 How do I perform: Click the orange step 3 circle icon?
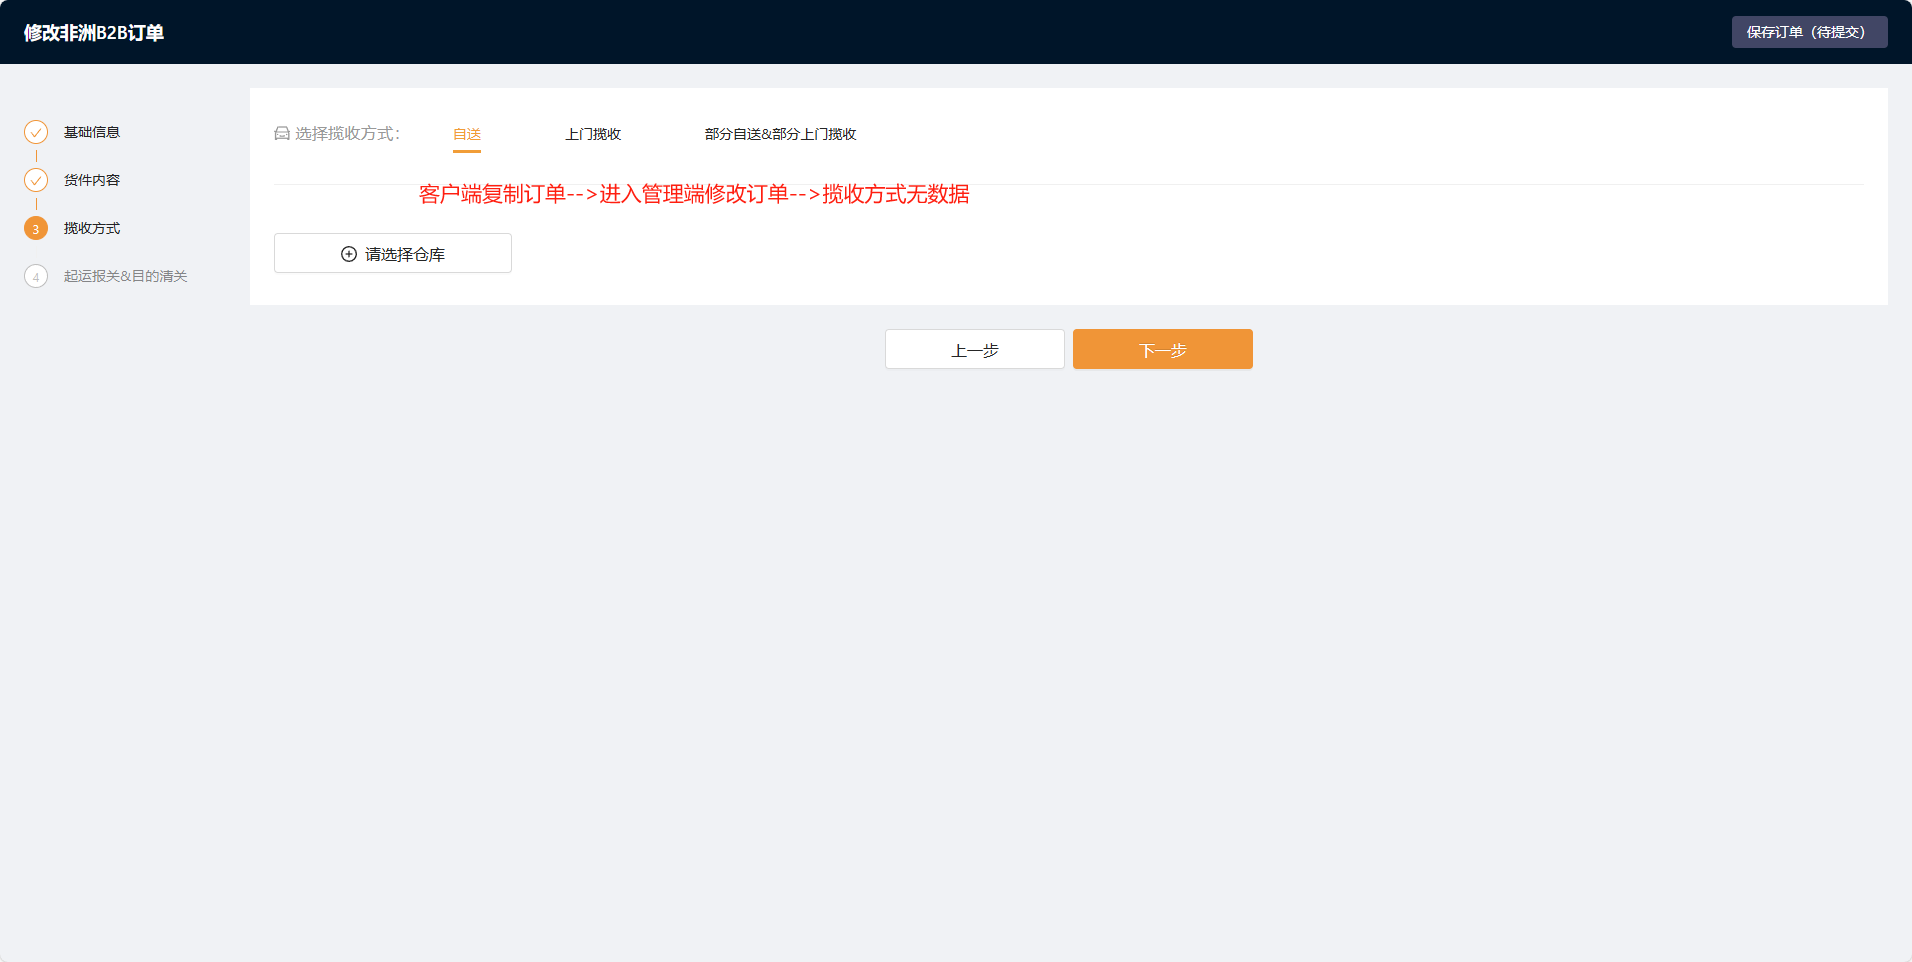tap(36, 228)
